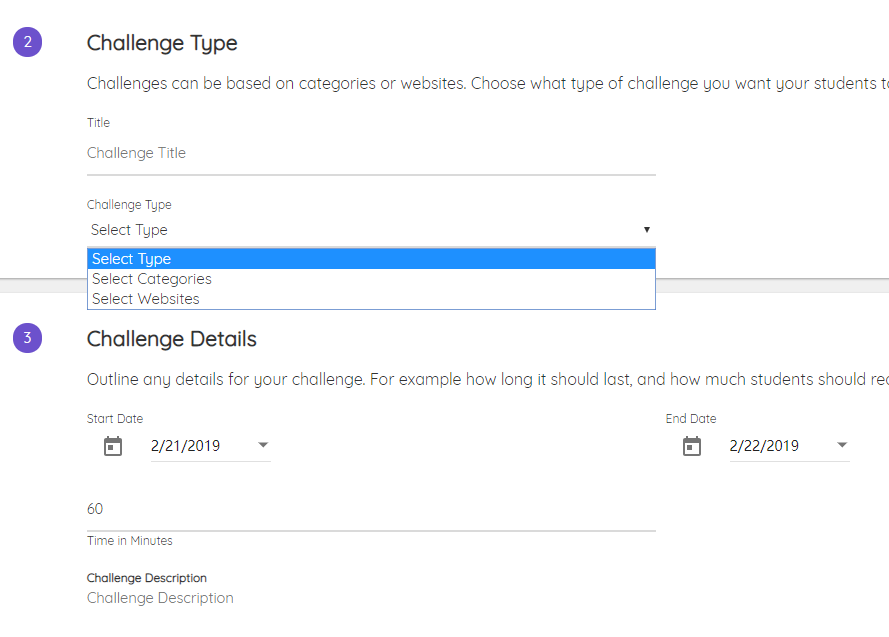Click the purple step 2 badge

coord(27,42)
